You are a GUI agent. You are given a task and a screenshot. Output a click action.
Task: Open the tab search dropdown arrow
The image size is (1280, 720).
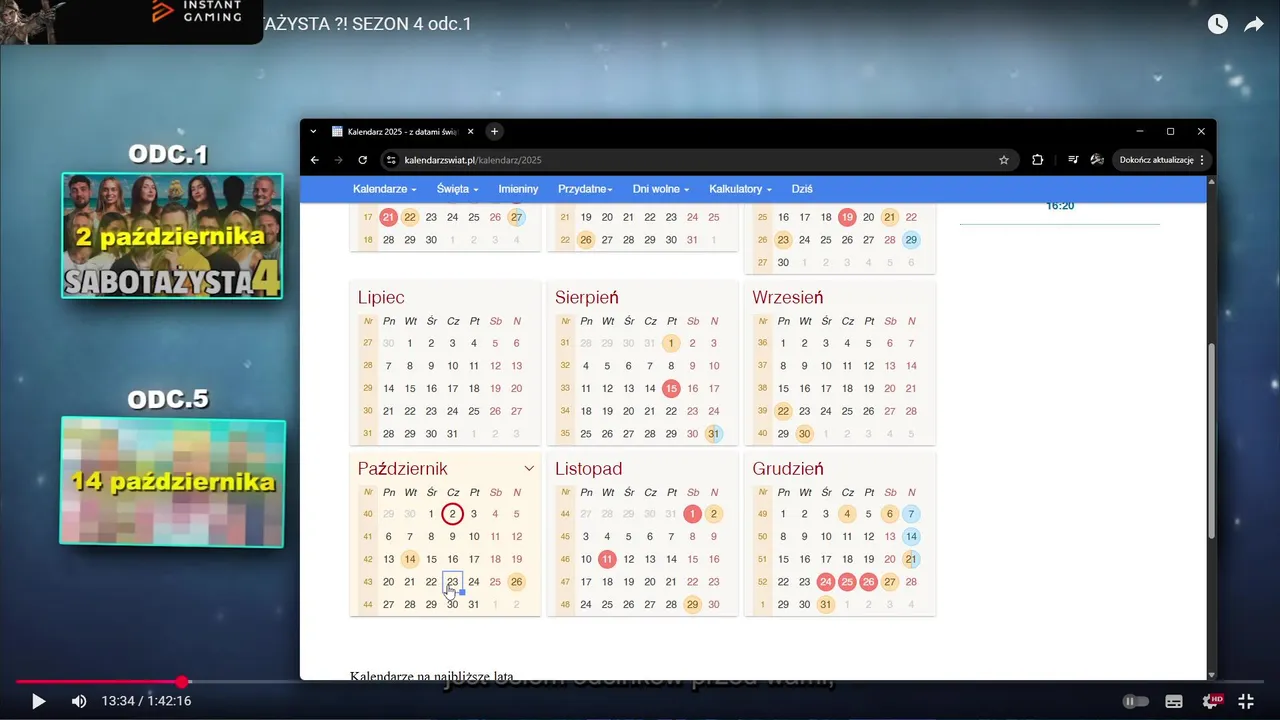[x=313, y=132]
